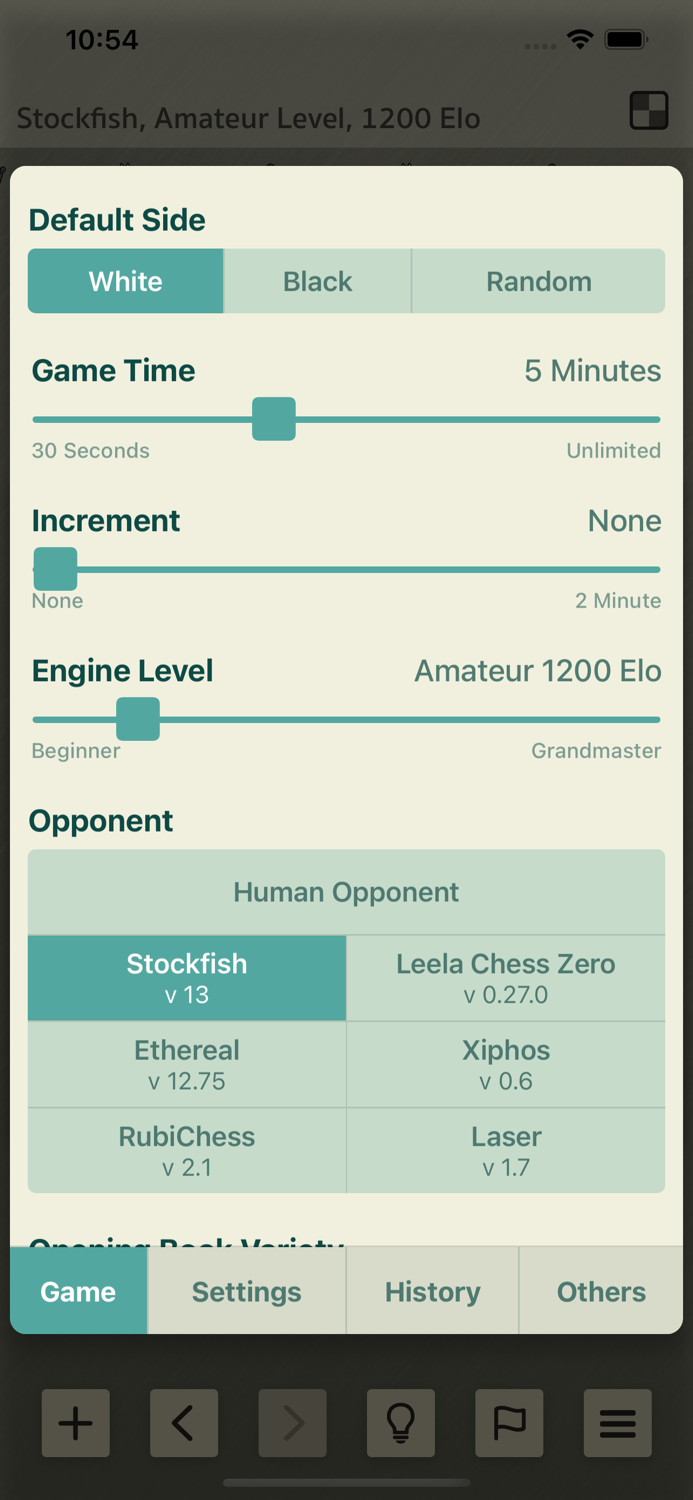
Task: Choose Human Opponent
Action: 346,891
